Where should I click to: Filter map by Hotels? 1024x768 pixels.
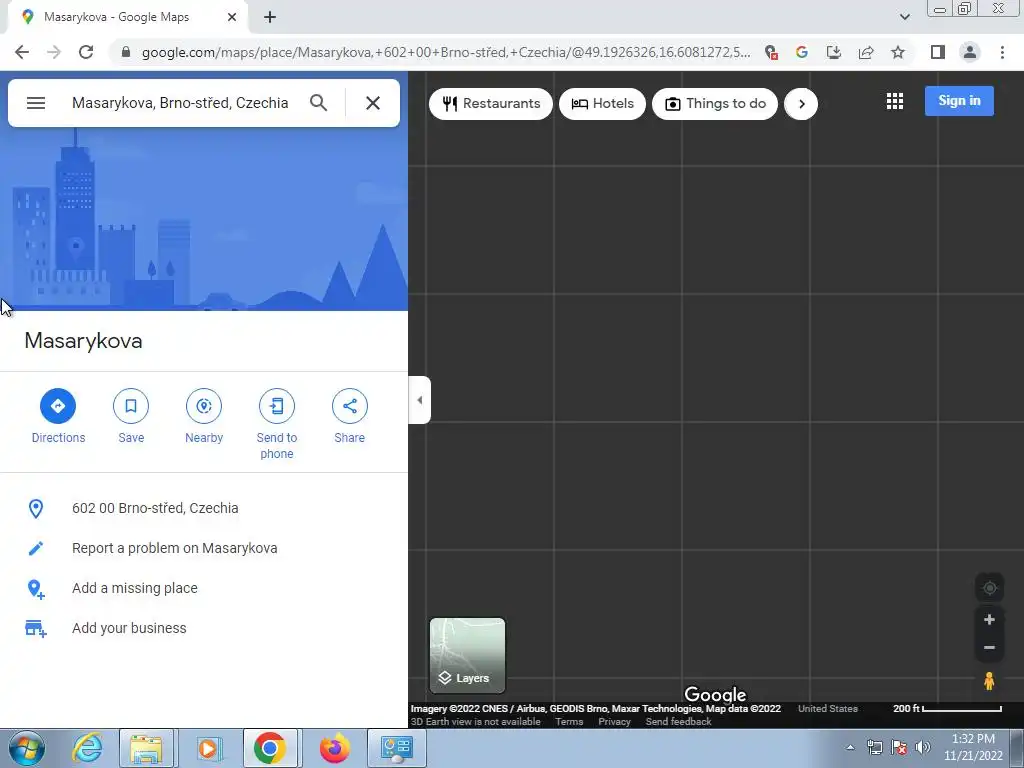pos(602,104)
